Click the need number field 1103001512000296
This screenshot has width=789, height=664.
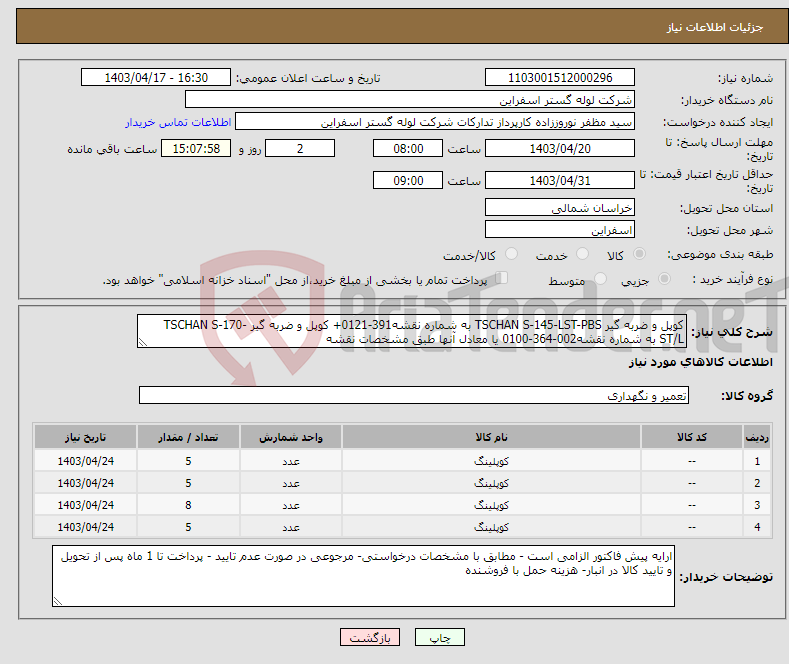(560, 77)
